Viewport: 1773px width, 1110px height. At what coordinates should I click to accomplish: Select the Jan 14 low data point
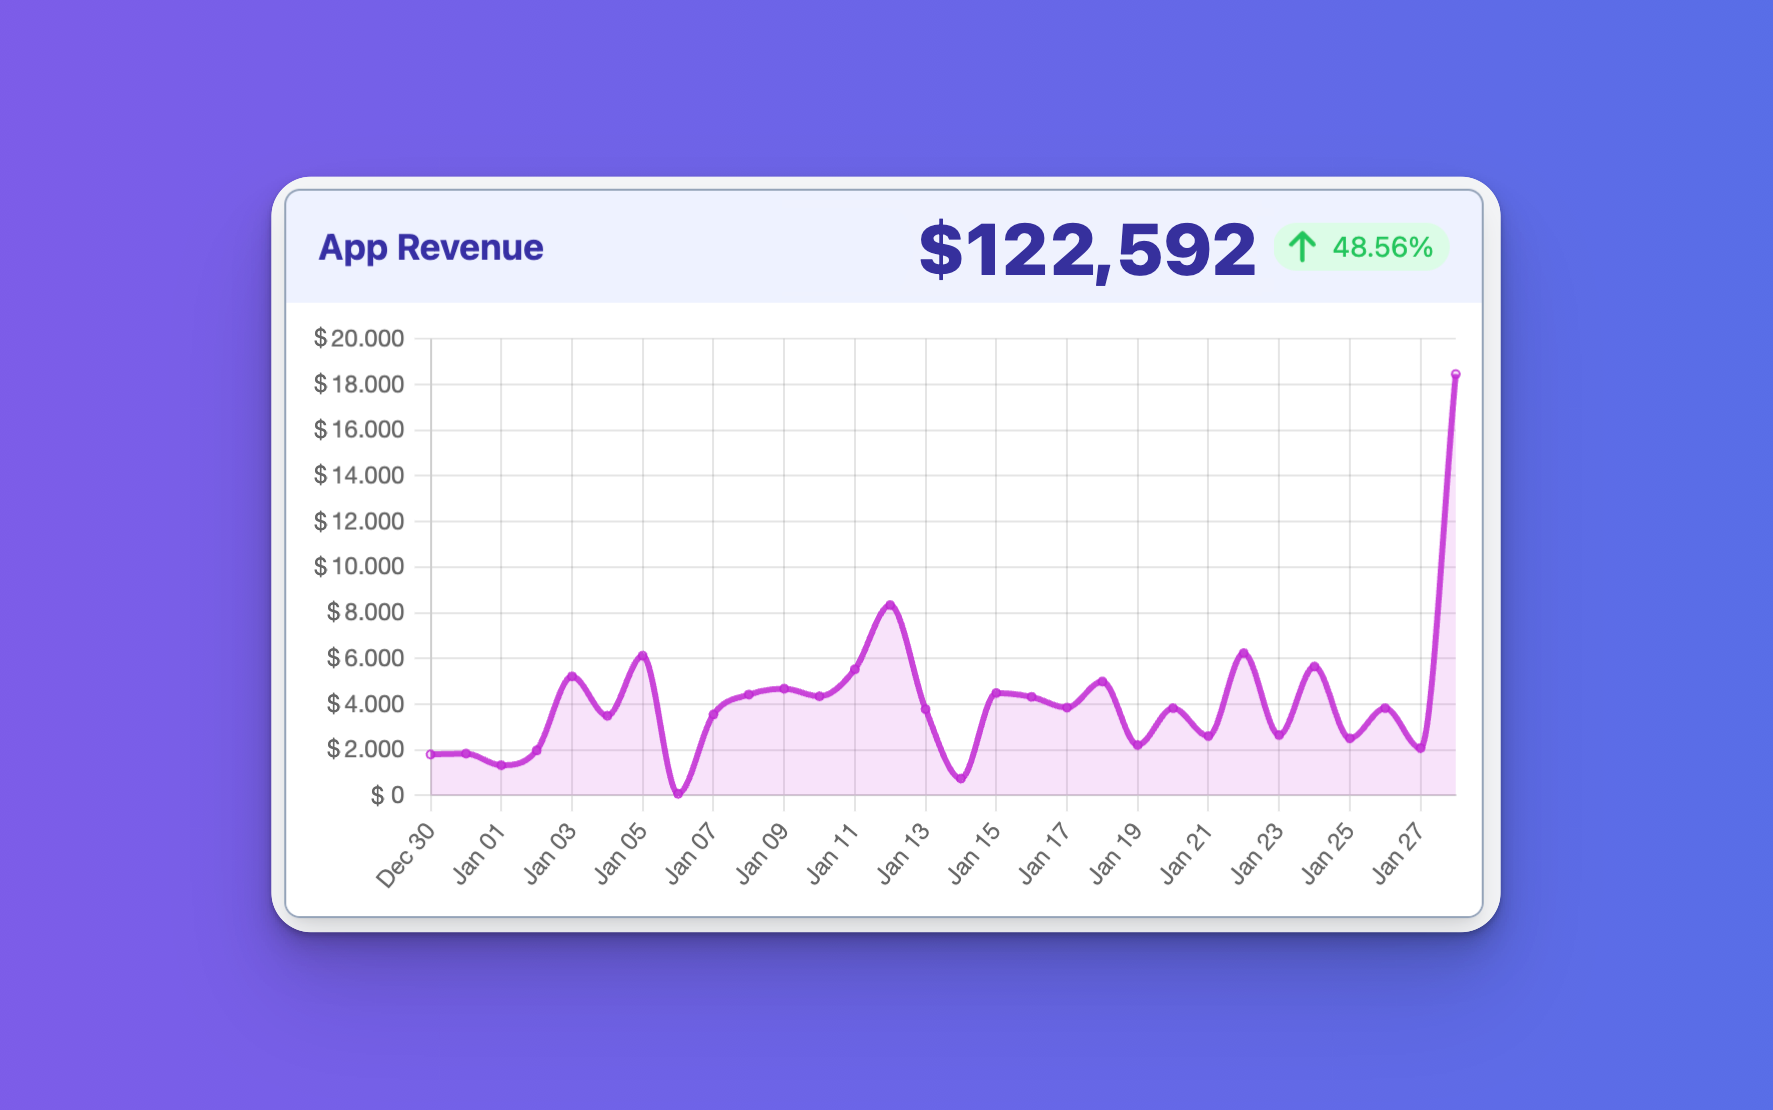coord(961,778)
